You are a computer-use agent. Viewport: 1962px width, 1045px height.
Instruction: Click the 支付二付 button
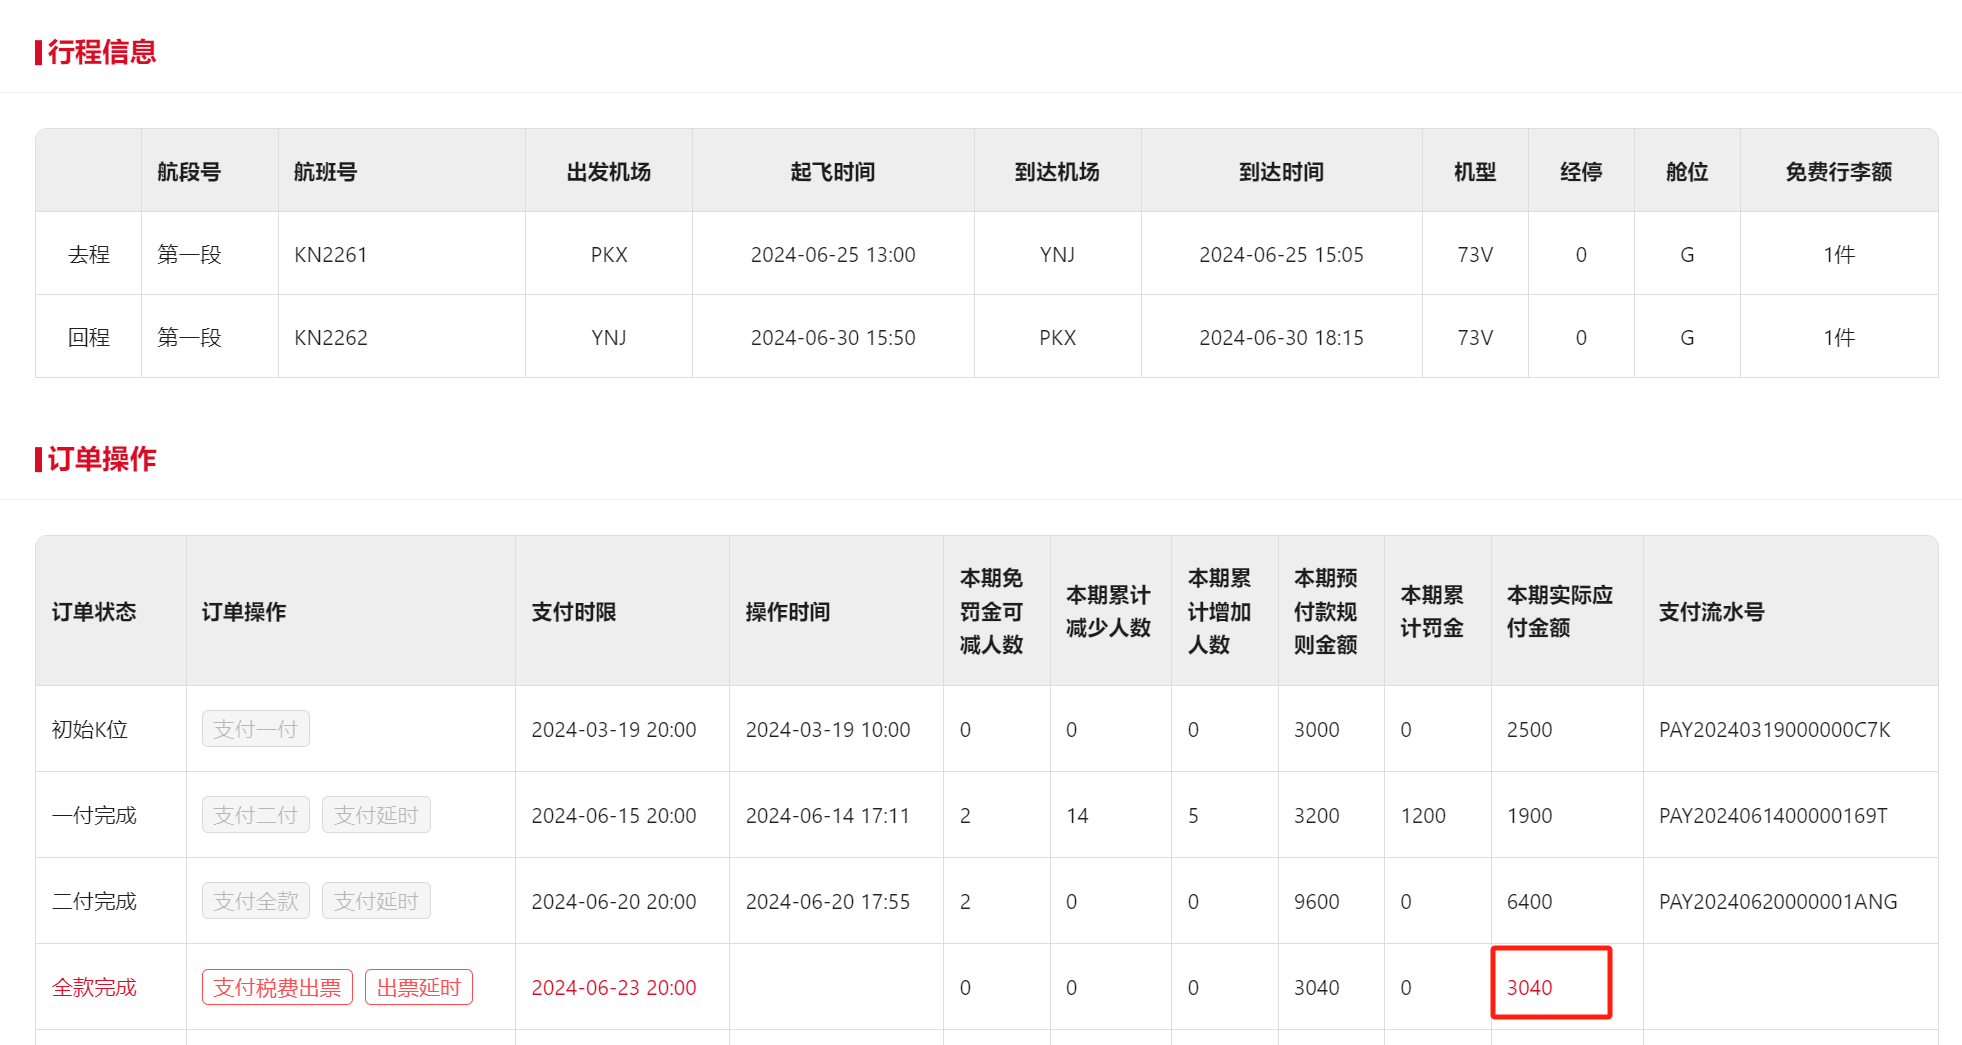click(x=255, y=815)
